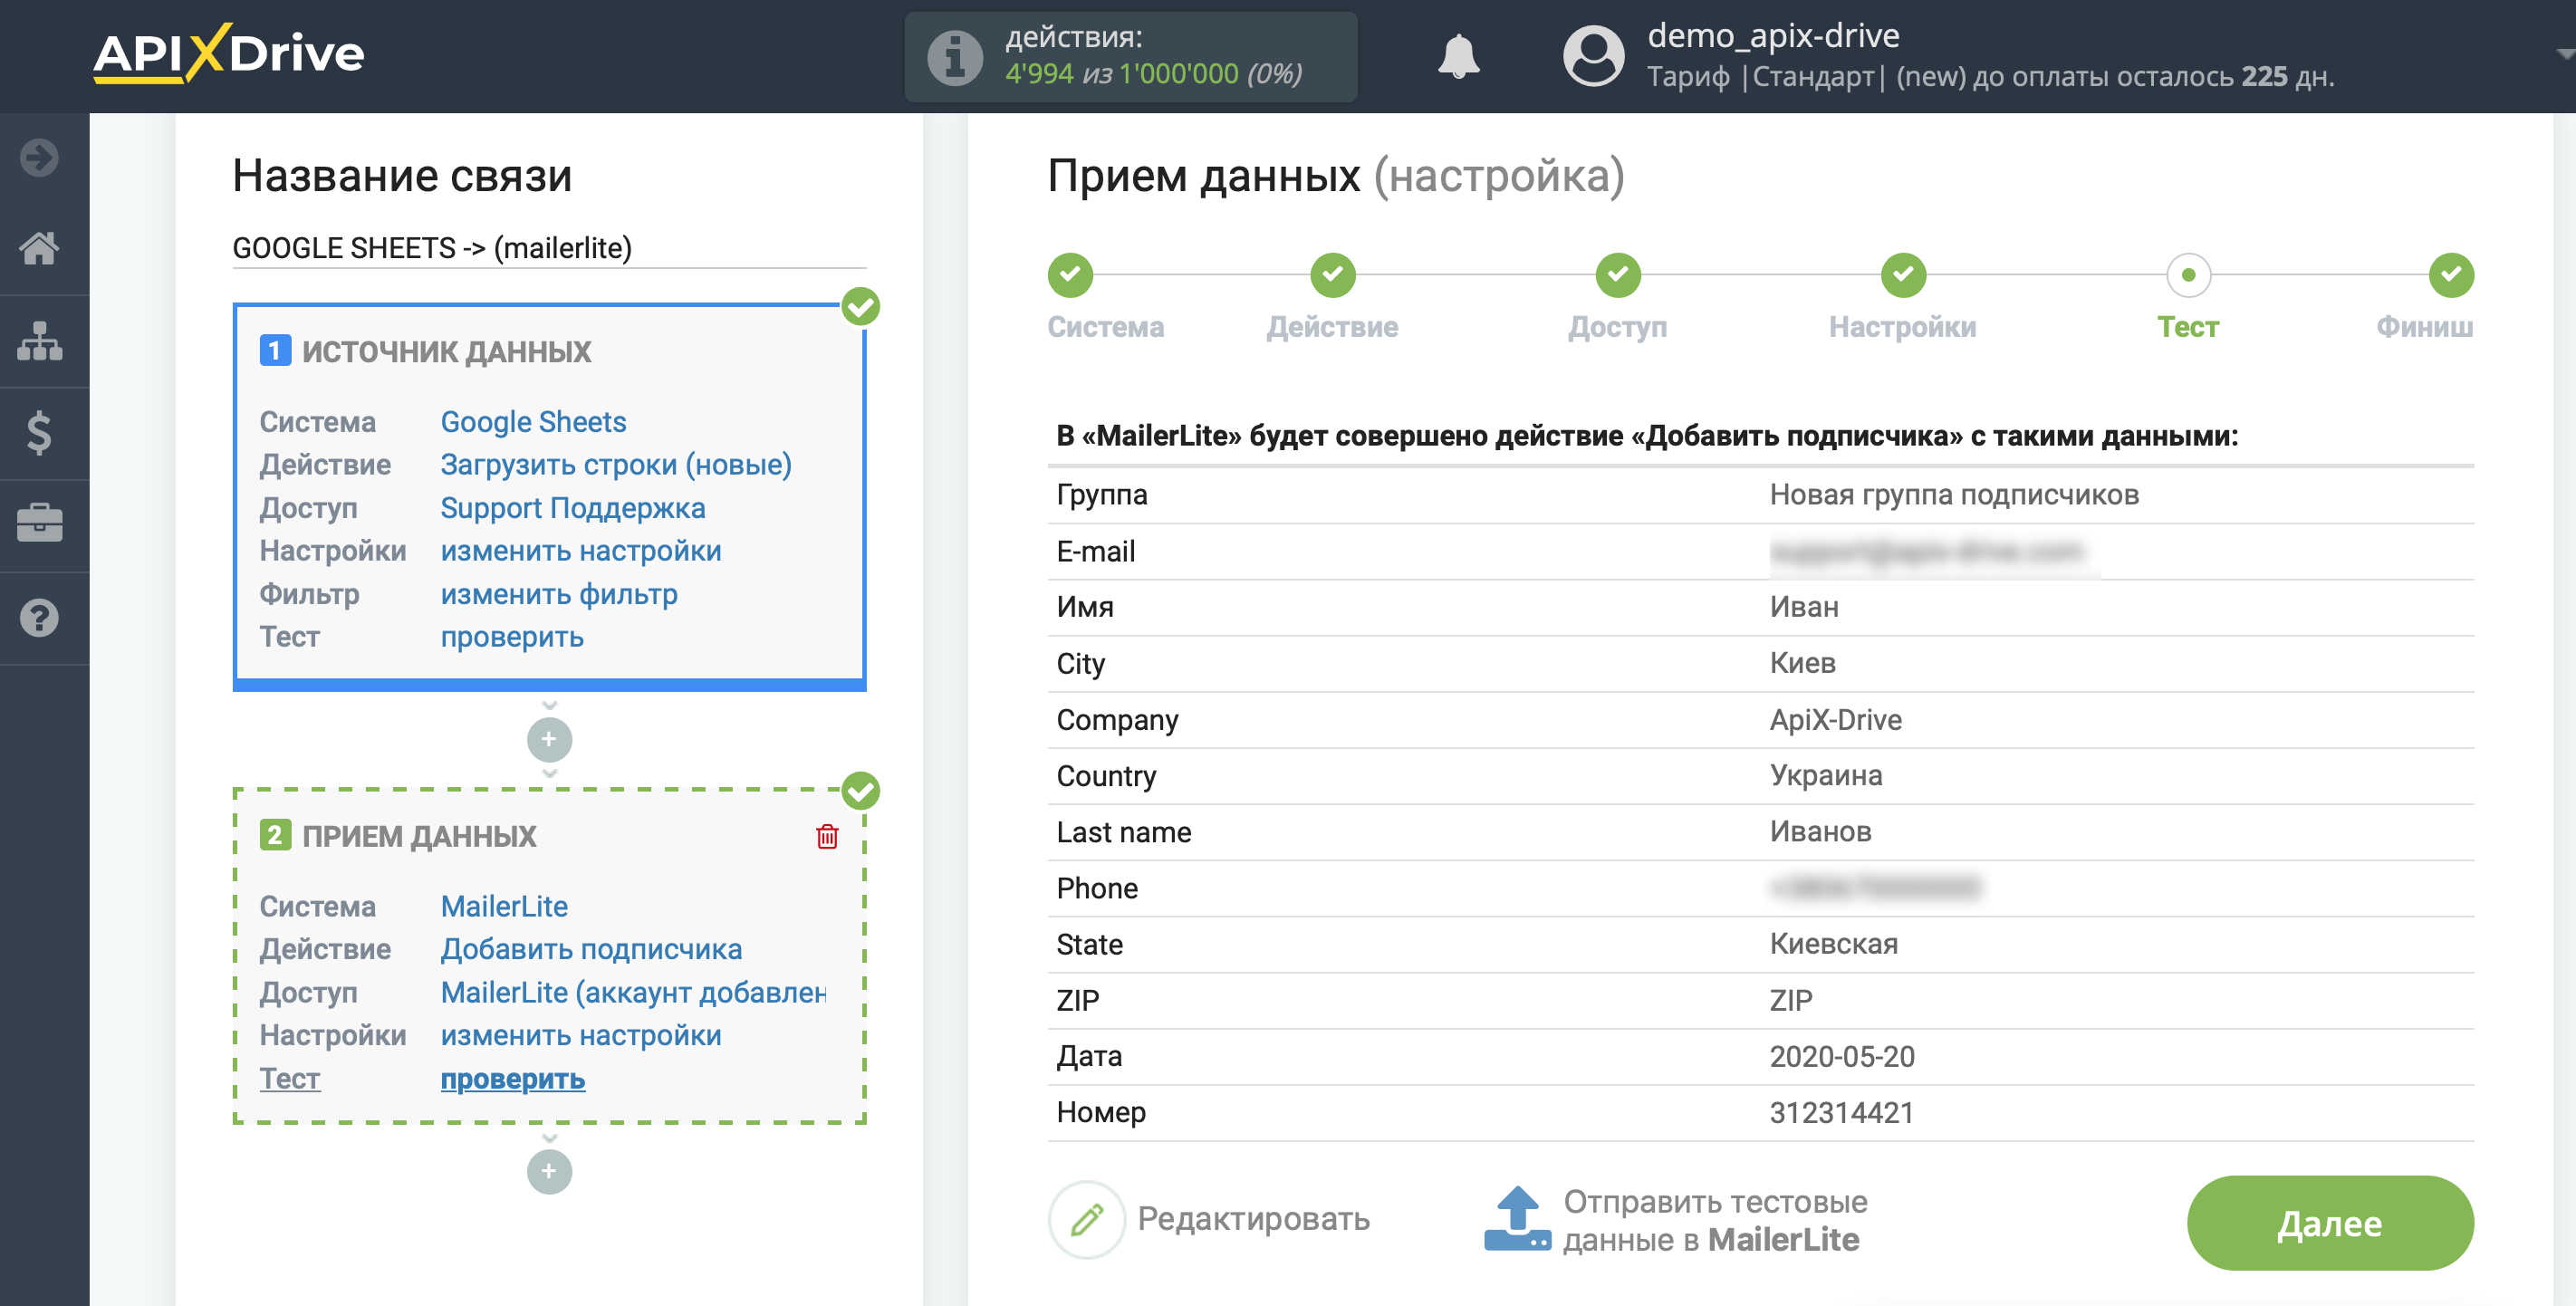Viewport: 2576px width, 1306px height.
Task: Select the 2020-05-20 date value
Action: pyautogui.click(x=1841, y=1056)
